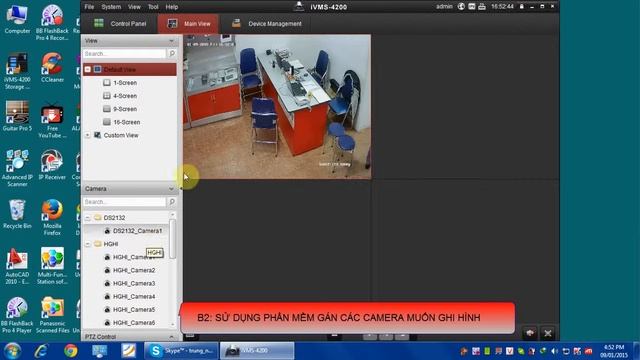Open BB FlashBack Pro 4 Recorder desktop icon
The width and height of the screenshot is (640, 360).
(52, 23)
